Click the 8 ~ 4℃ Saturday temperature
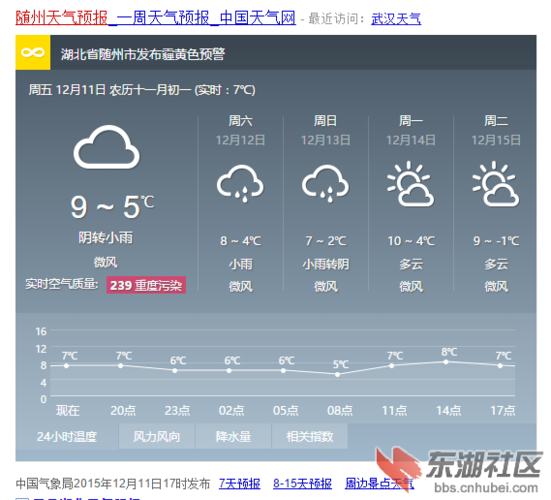This screenshot has width=551, height=500. (240, 241)
